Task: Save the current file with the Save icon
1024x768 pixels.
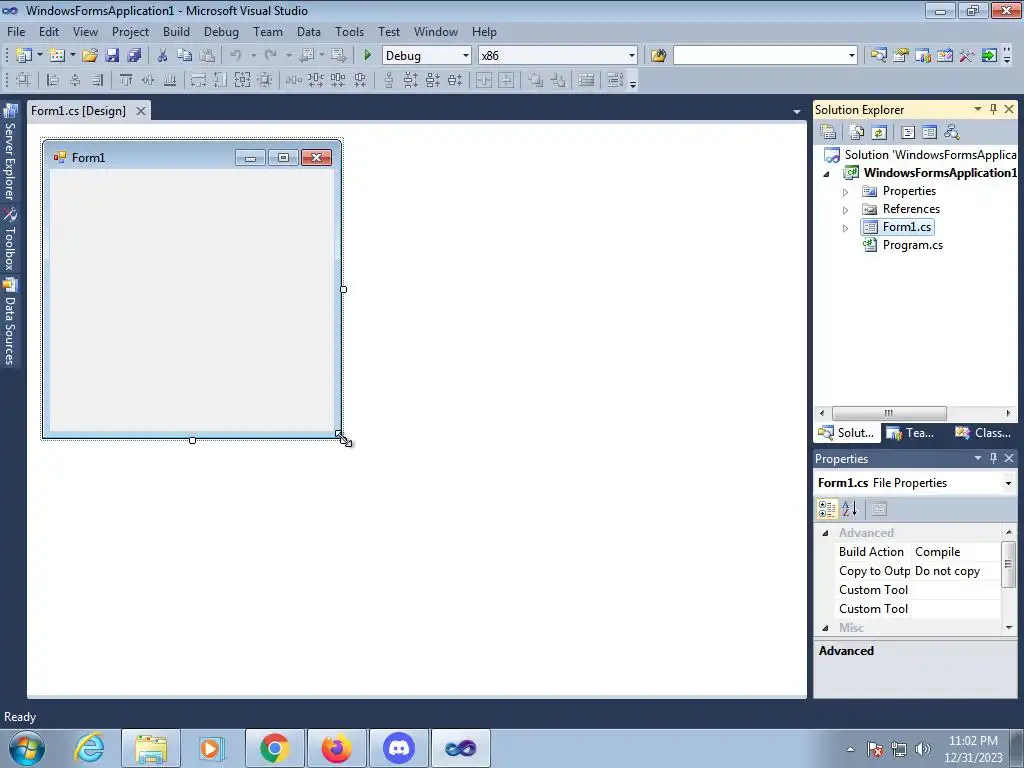Action: click(x=112, y=56)
